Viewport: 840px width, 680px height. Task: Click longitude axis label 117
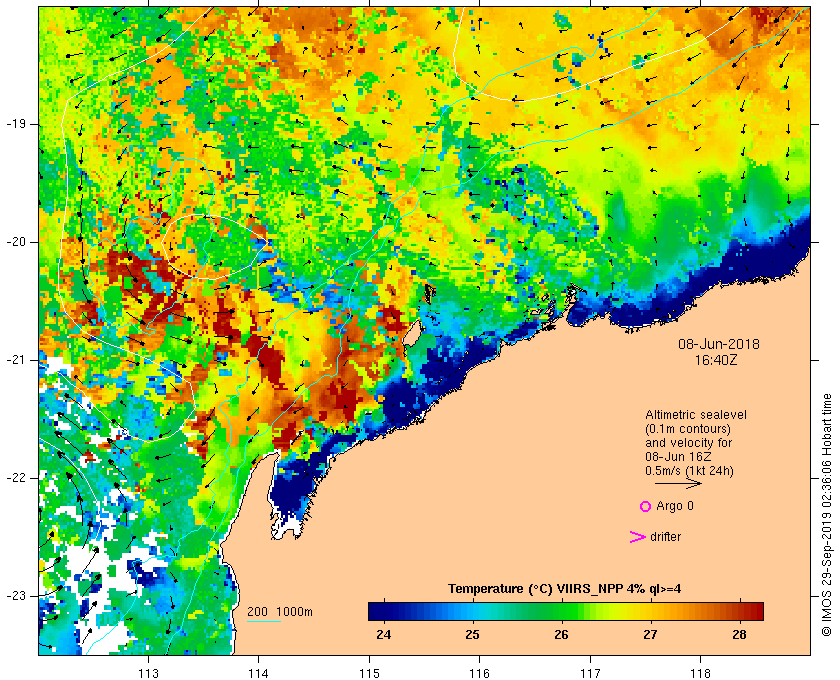coord(590,674)
